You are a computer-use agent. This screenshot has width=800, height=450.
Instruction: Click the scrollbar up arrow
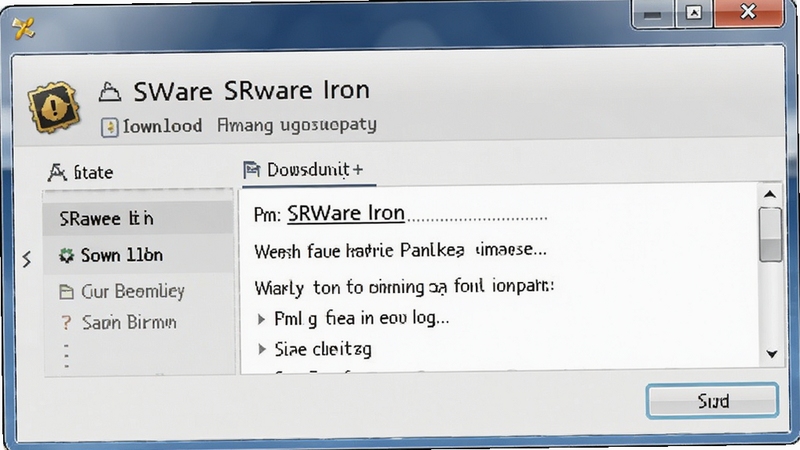[x=770, y=194]
